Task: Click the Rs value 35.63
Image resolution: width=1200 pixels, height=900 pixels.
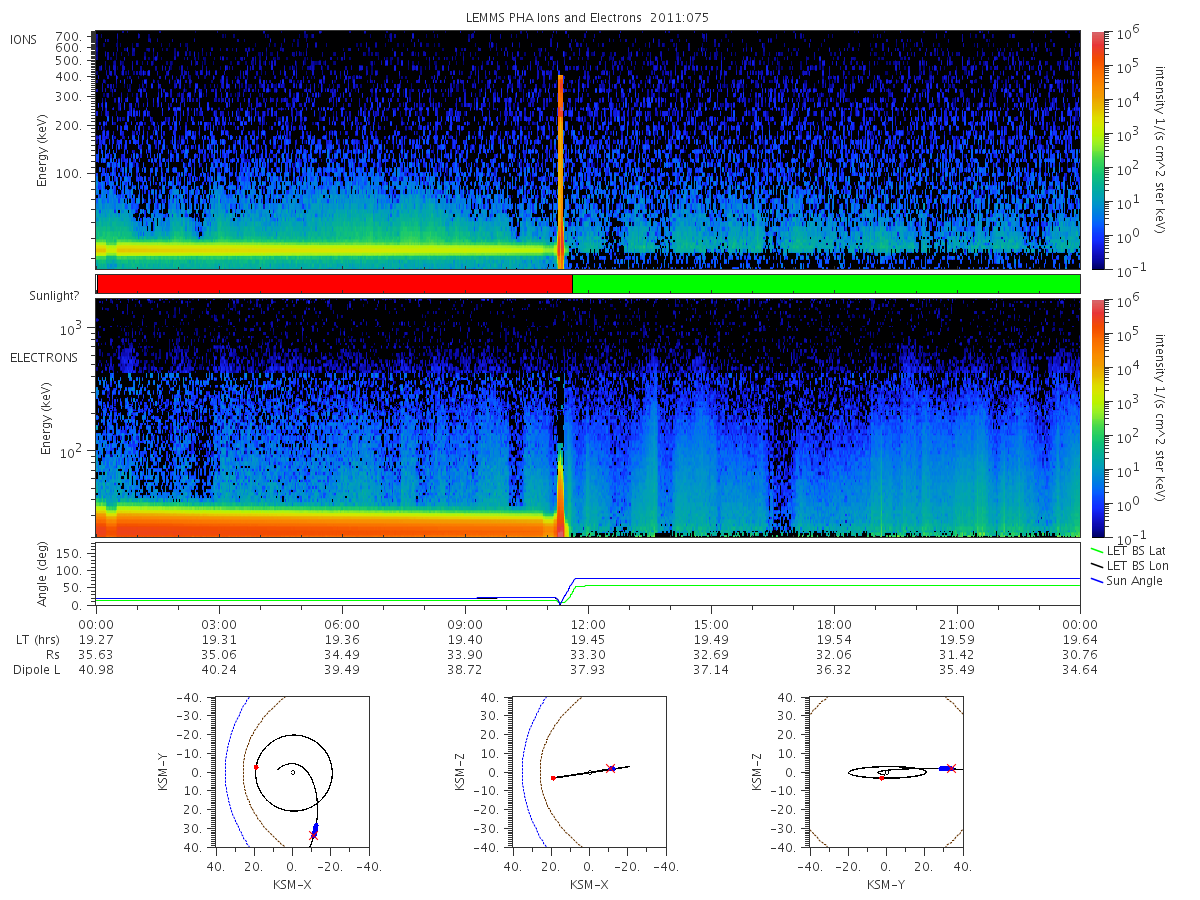Action: click(96, 655)
